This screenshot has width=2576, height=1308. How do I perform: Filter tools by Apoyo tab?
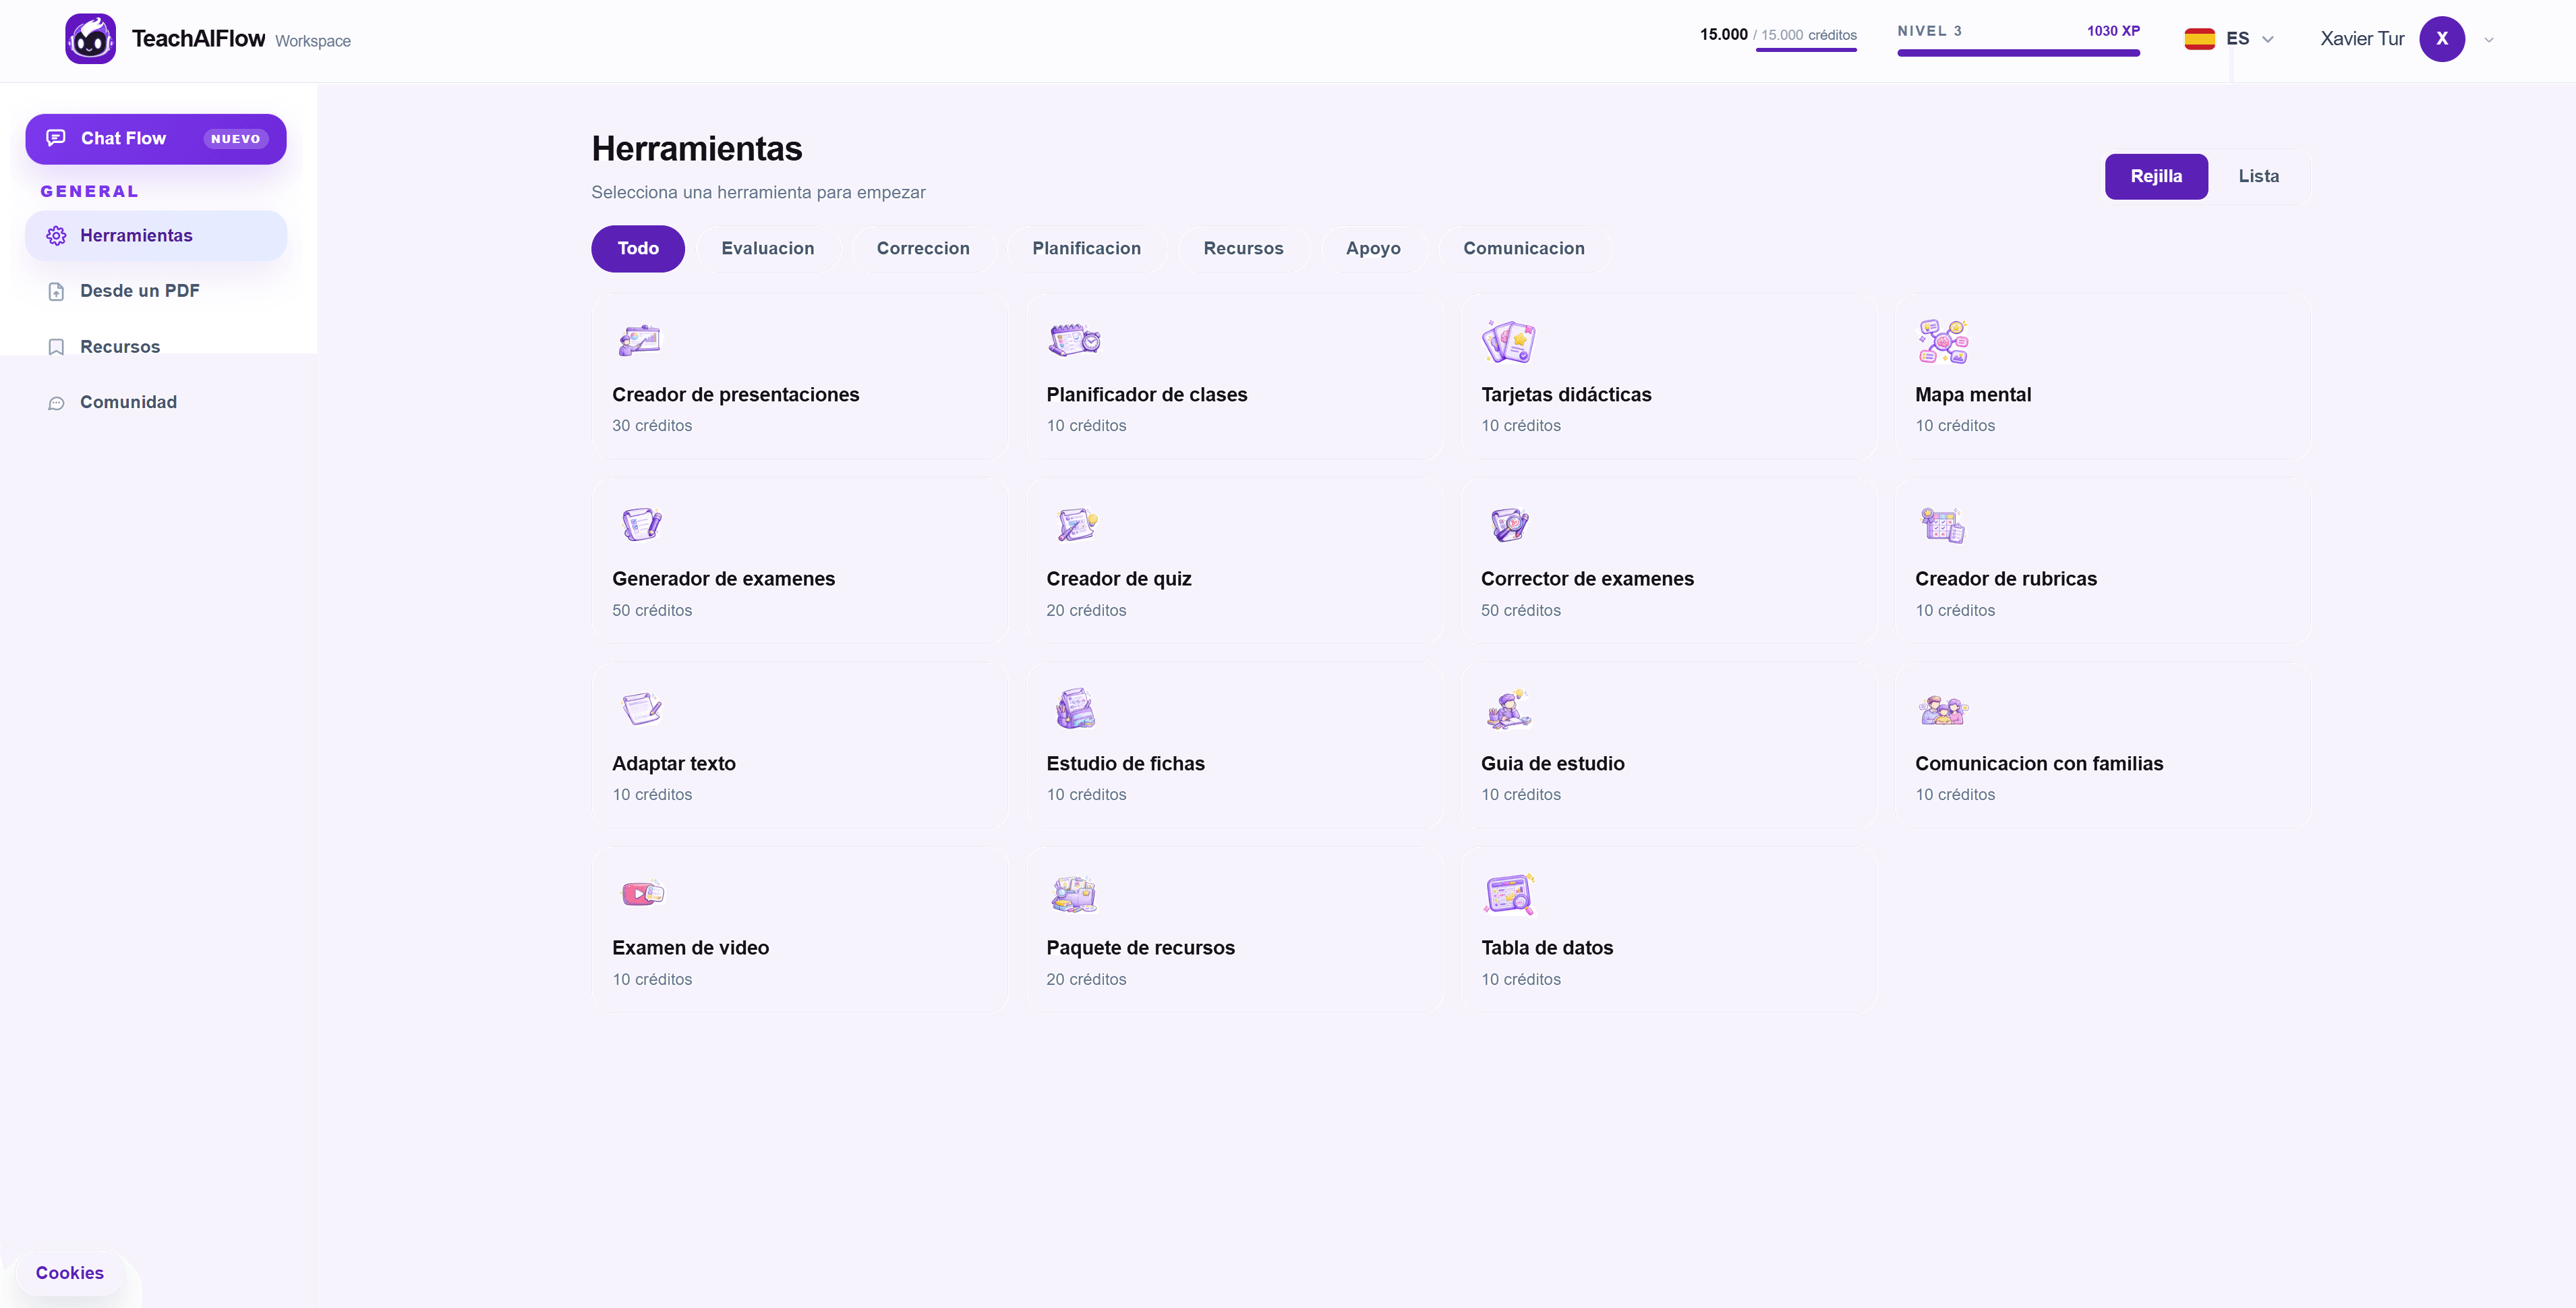pos(1373,249)
